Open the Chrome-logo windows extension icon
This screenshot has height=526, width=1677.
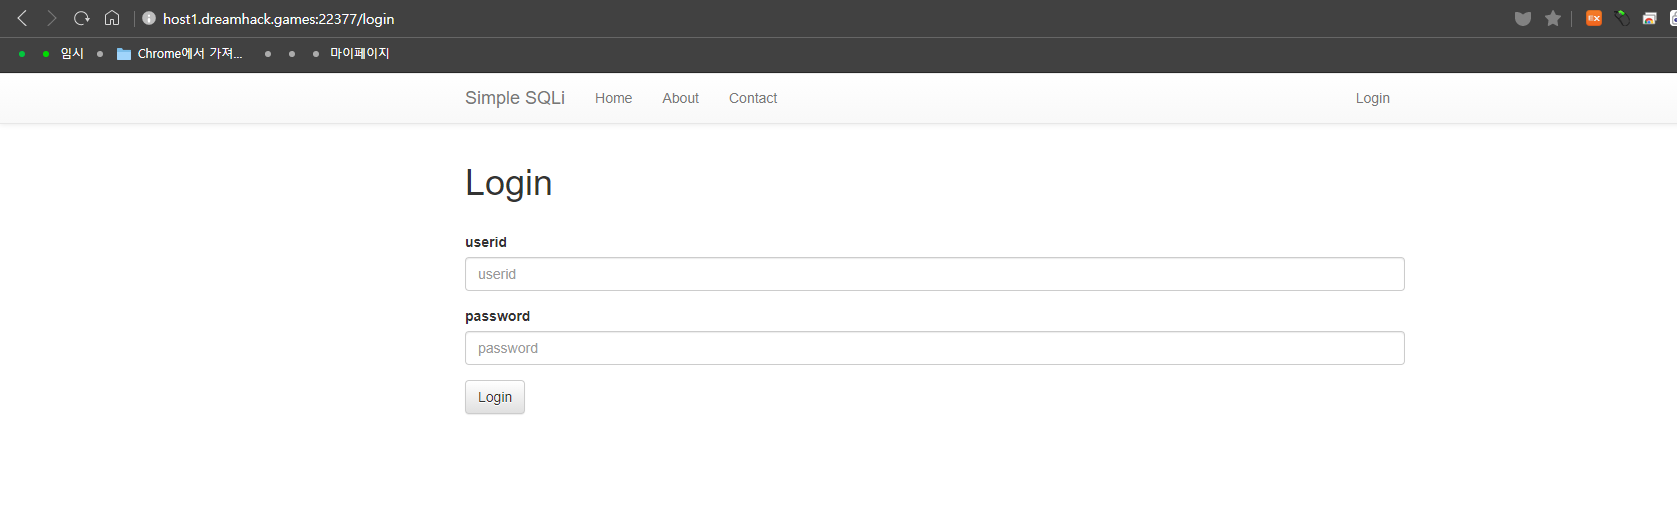[1650, 18]
